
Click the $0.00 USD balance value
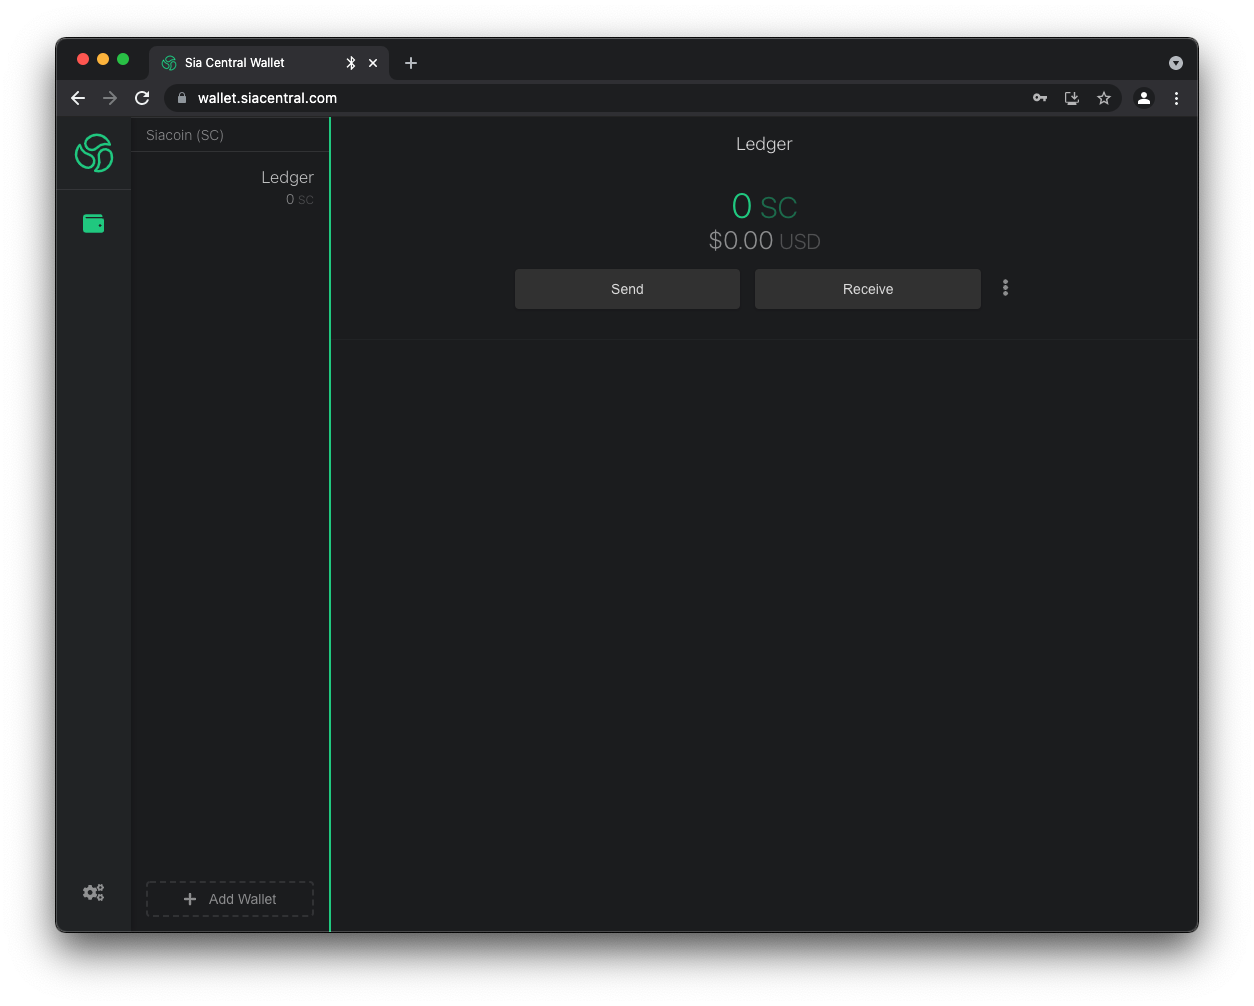[765, 241]
